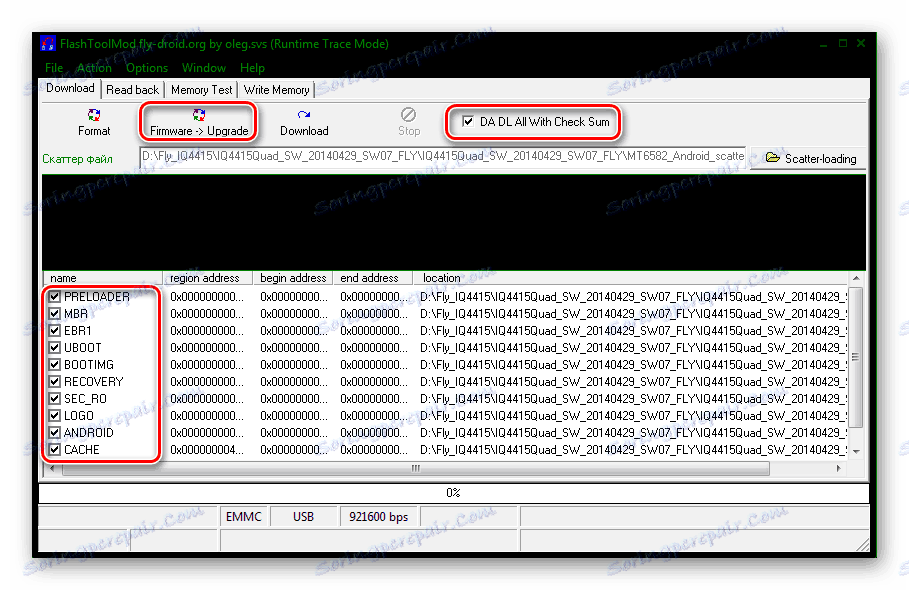Viewport: 909px width, 590px height.
Task: Close the FlashToolMod window
Action: (861, 43)
